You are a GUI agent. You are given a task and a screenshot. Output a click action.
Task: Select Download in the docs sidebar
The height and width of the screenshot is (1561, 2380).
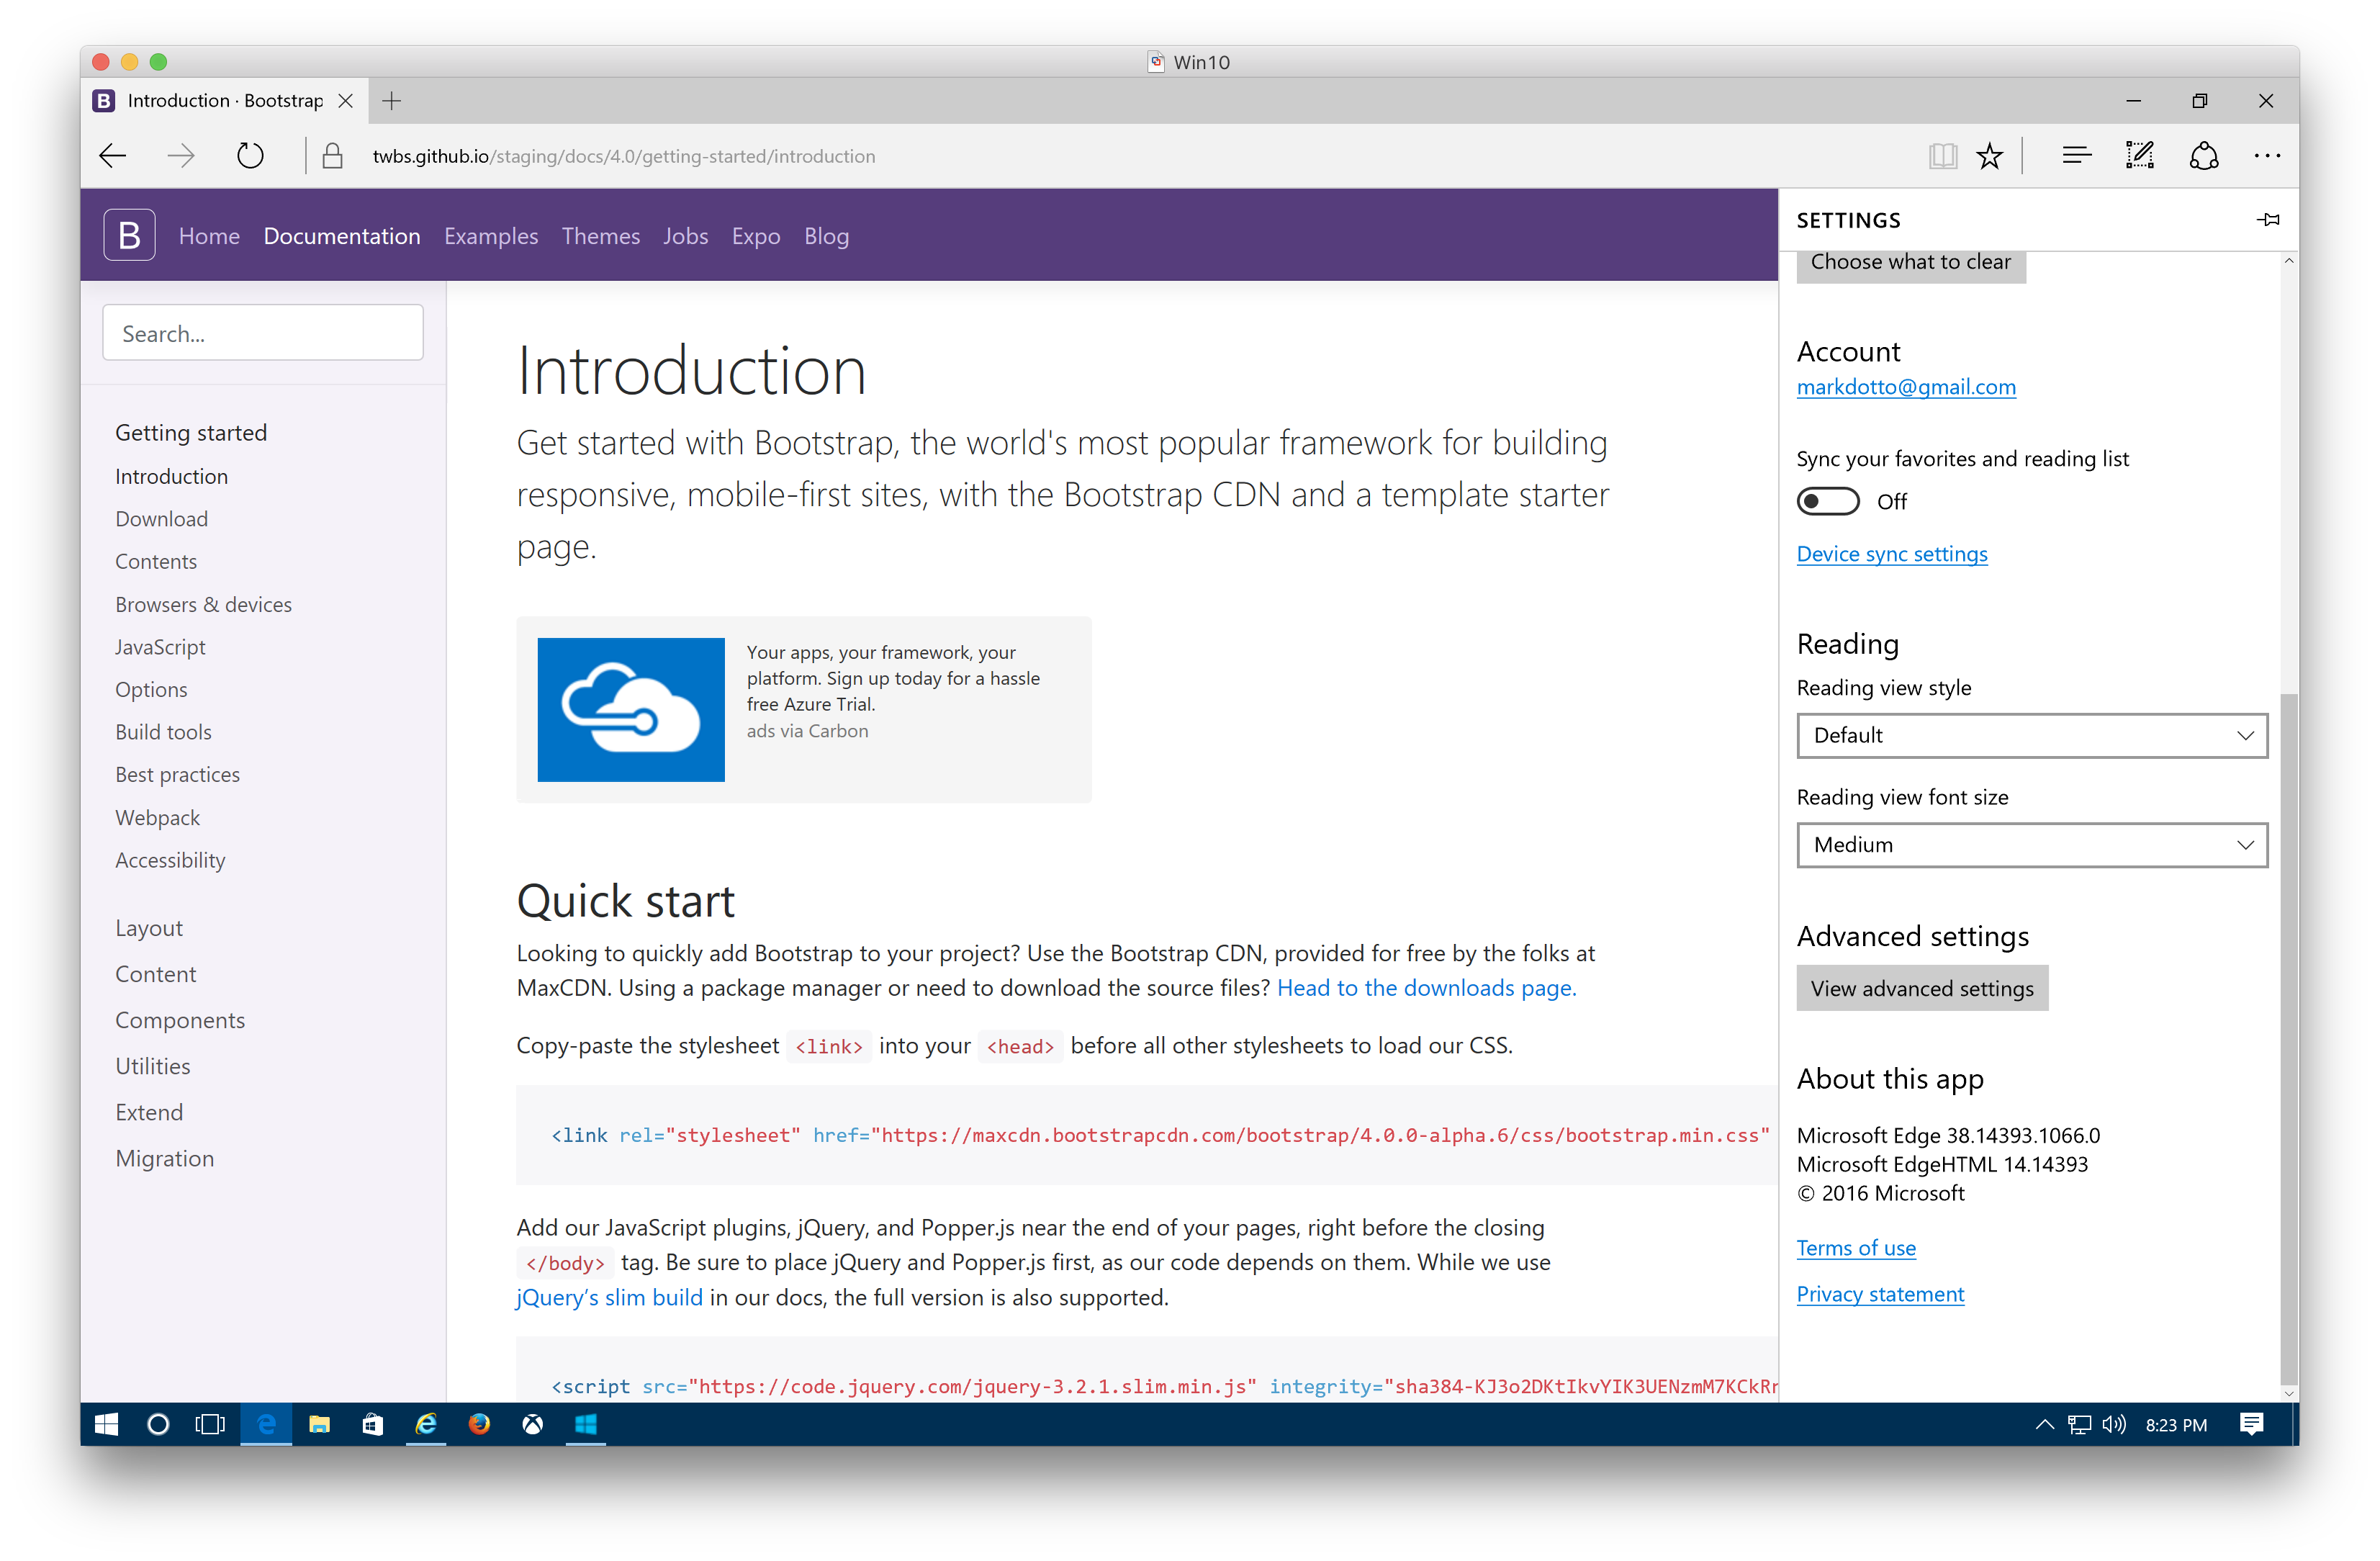pos(161,519)
